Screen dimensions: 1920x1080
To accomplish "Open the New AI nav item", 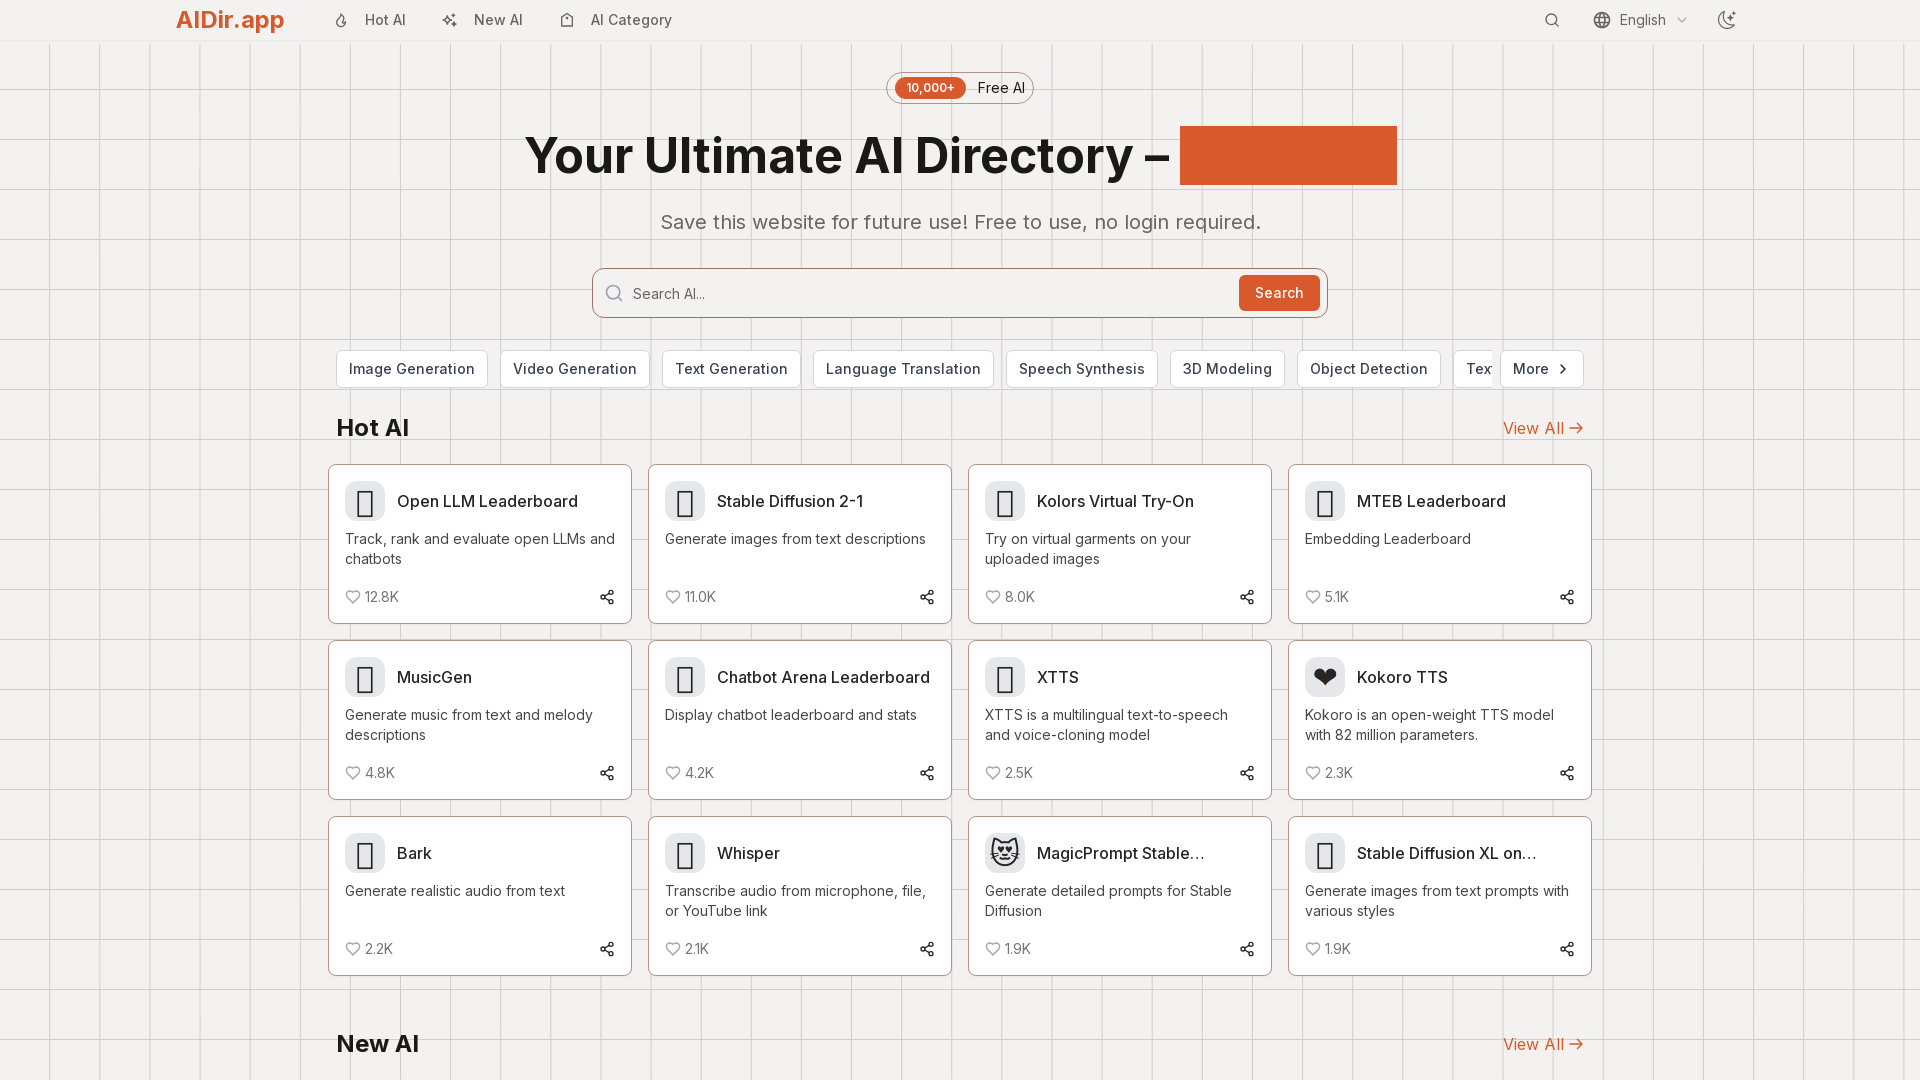I will point(483,20).
